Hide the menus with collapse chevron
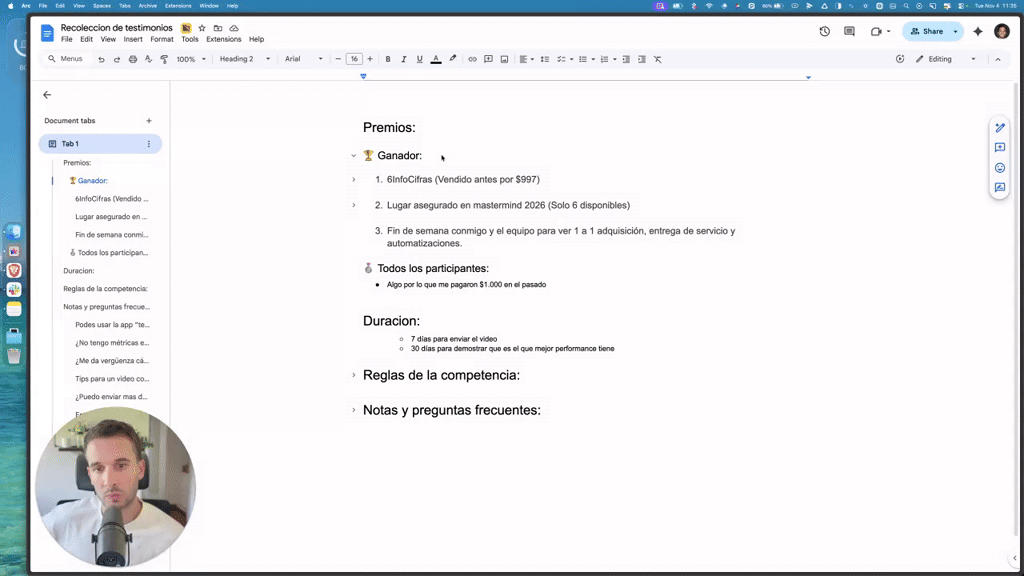 click(998, 59)
